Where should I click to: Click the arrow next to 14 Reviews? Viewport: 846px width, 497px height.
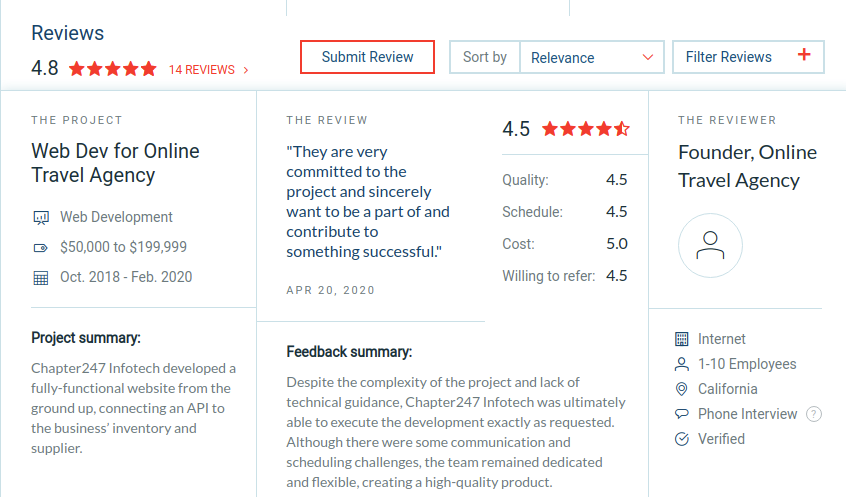point(246,70)
